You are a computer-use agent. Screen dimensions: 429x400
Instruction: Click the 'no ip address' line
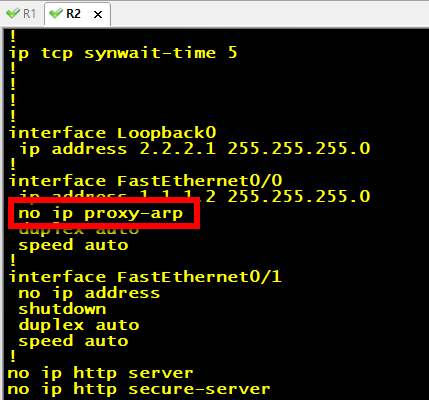pos(89,293)
